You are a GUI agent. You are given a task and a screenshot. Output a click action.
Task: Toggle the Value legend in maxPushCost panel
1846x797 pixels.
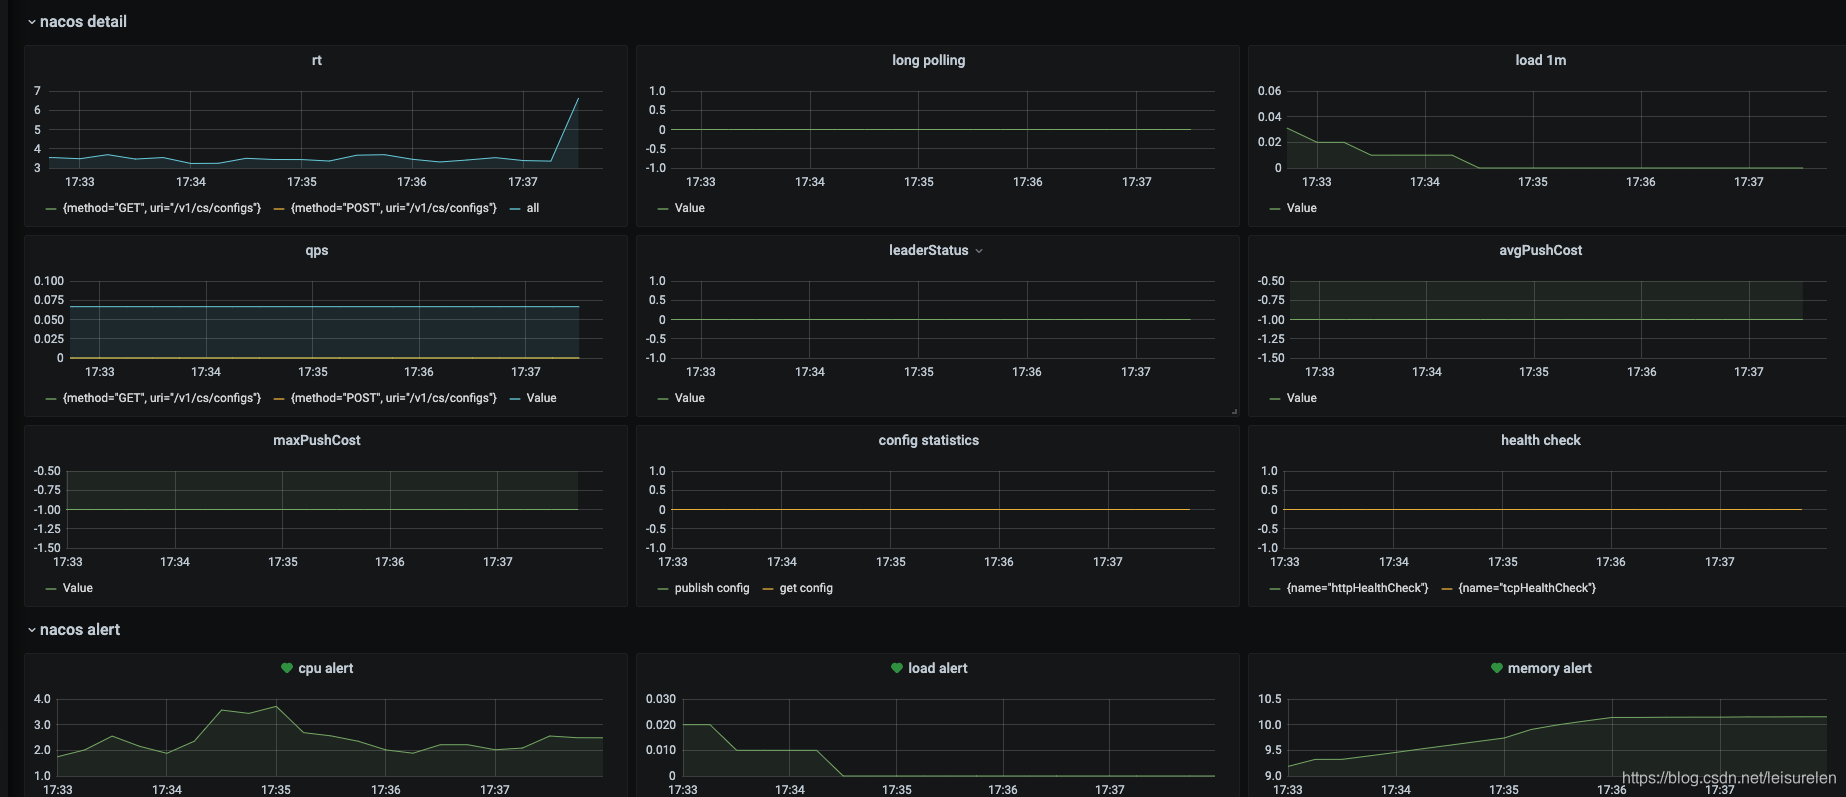(78, 588)
